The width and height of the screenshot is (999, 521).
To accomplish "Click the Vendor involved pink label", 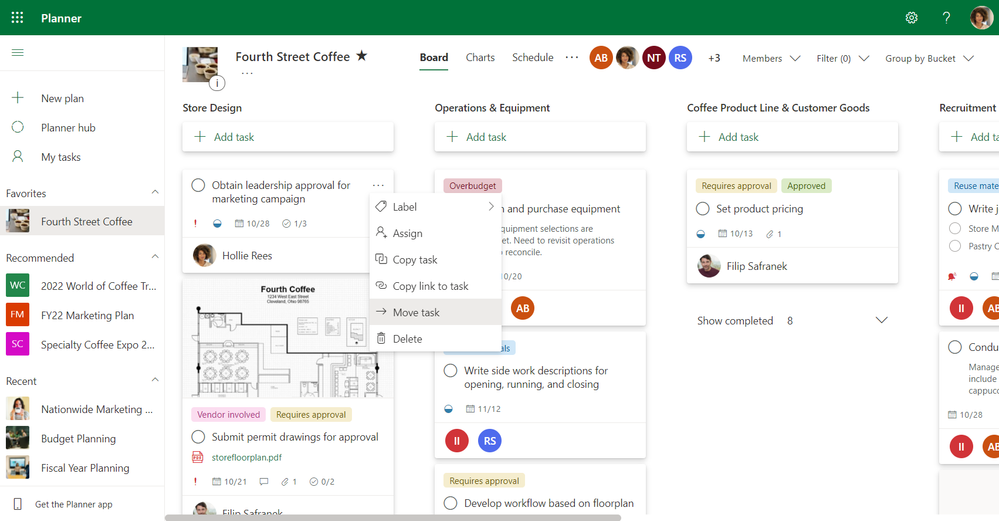I will (228, 415).
